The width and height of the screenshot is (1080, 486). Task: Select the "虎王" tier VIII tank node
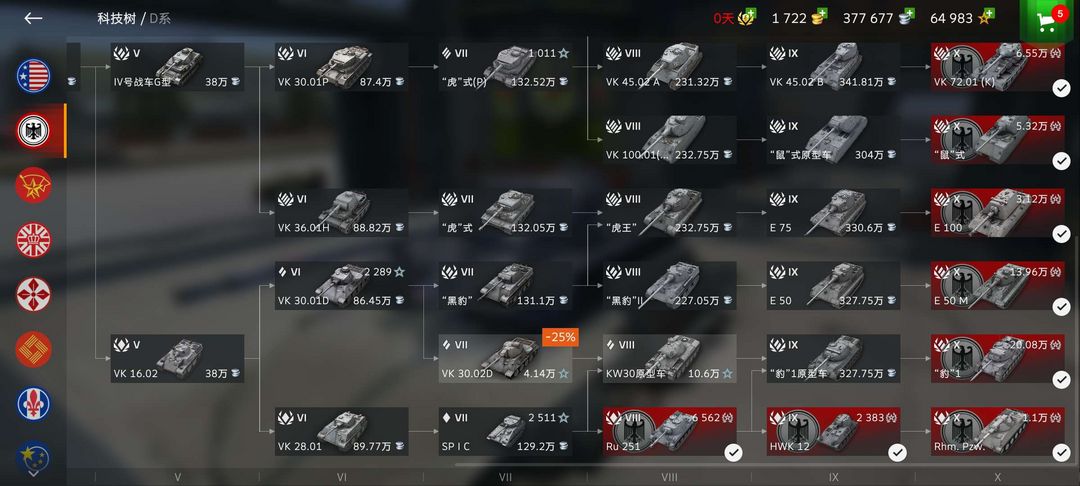[669, 213]
